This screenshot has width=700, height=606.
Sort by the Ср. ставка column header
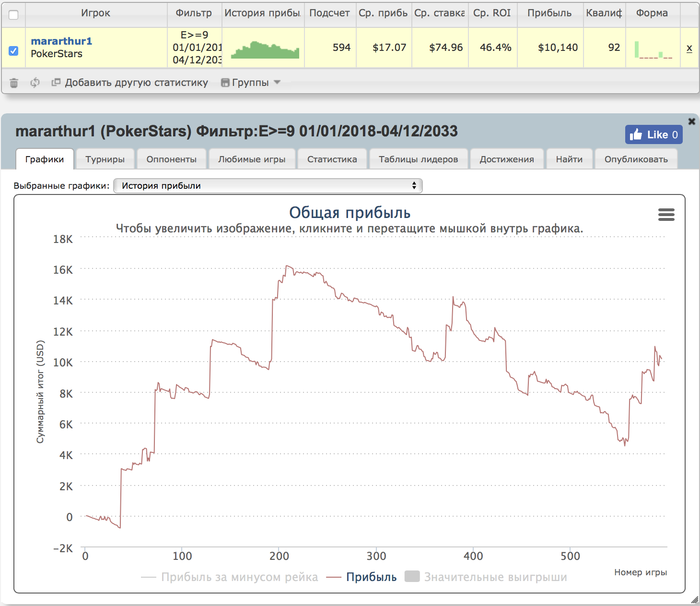(439, 13)
